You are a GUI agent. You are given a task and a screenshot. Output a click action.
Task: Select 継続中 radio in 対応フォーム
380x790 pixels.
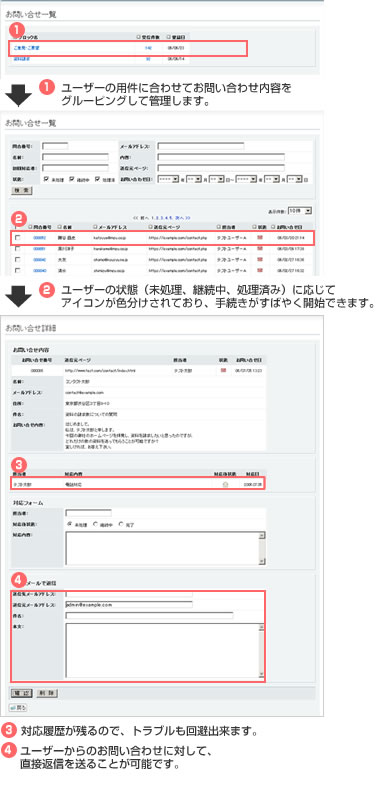tap(95, 524)
